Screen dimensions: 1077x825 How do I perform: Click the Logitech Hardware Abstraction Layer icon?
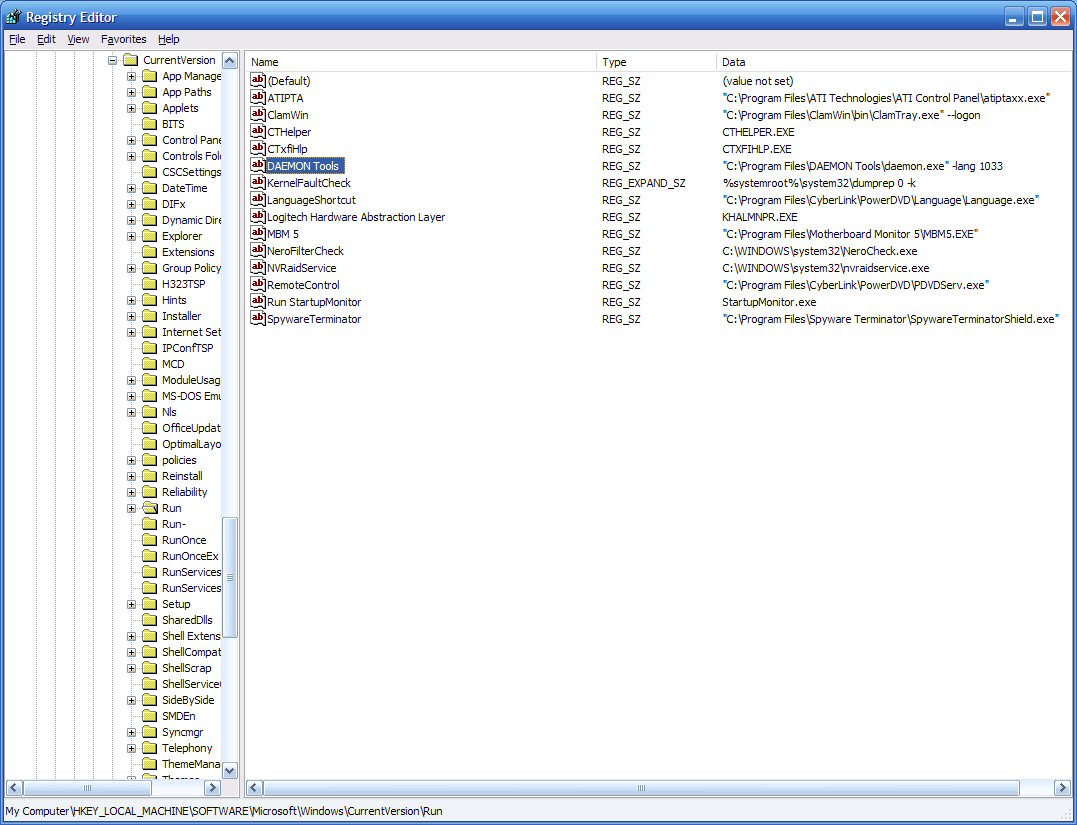(258, 217)
